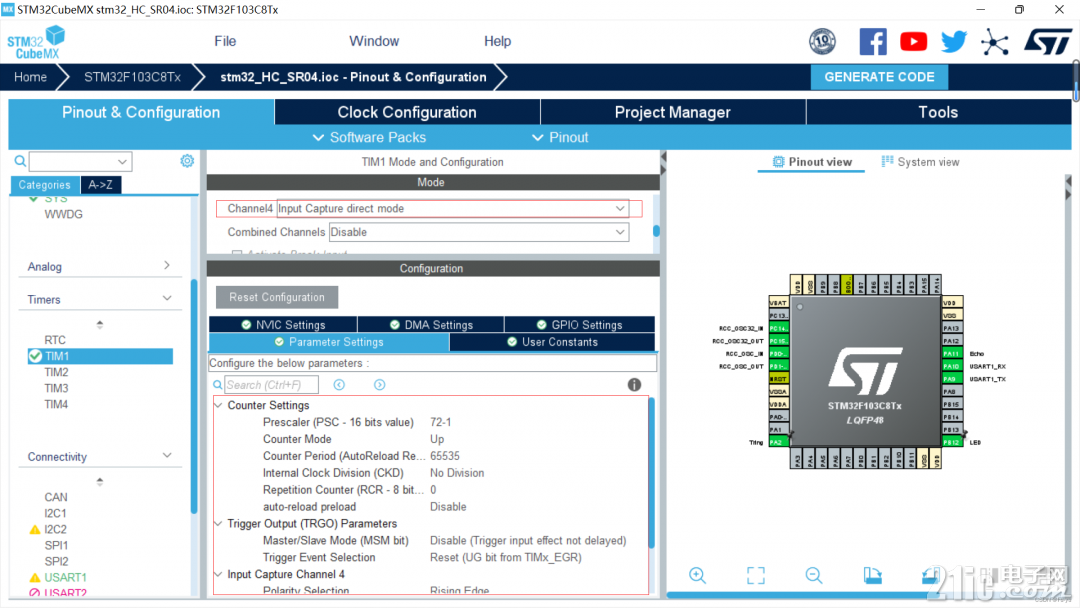This screenshot has width=1080, height=608.
Task: Go to the next parameter search result
Action: (380, 385)
